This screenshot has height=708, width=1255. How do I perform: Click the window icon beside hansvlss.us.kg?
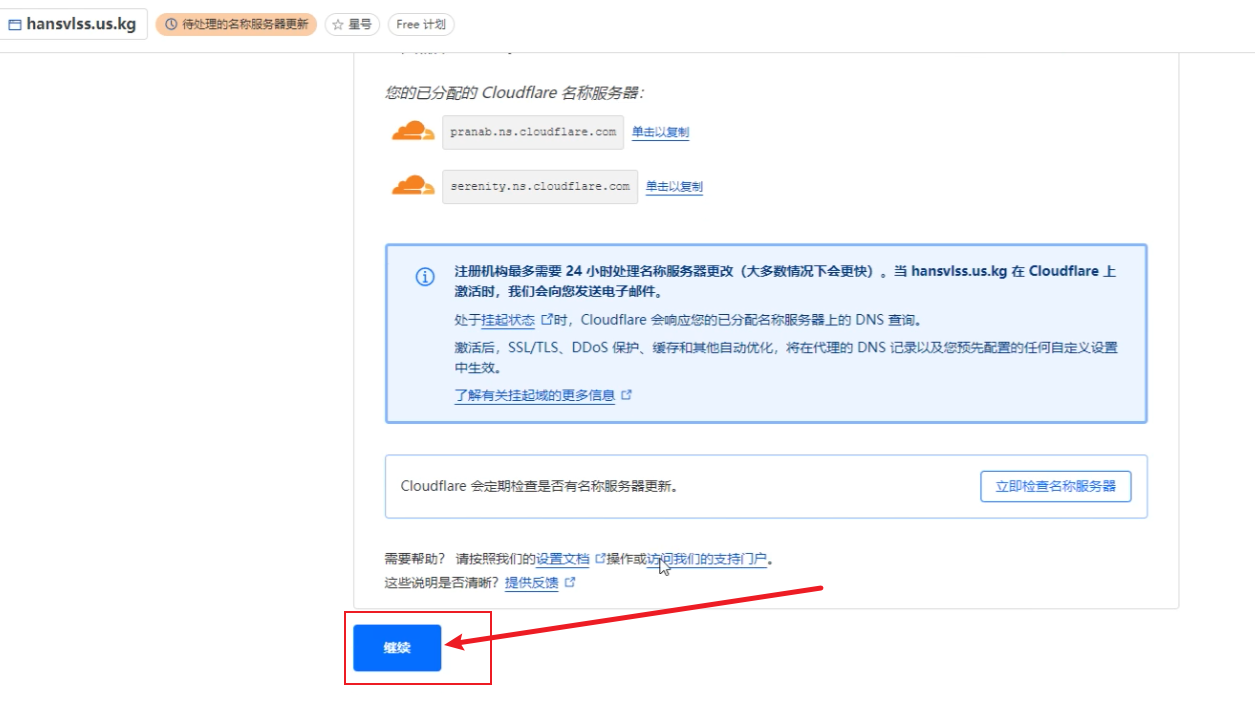tap(15, 24)
